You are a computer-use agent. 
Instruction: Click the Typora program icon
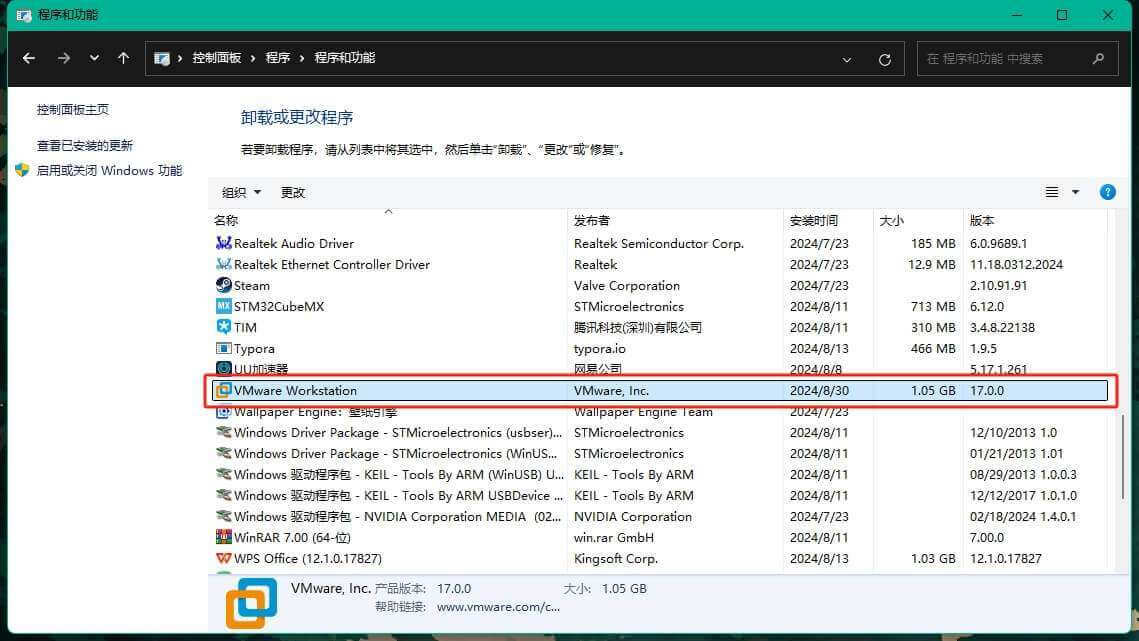(223, 348)
